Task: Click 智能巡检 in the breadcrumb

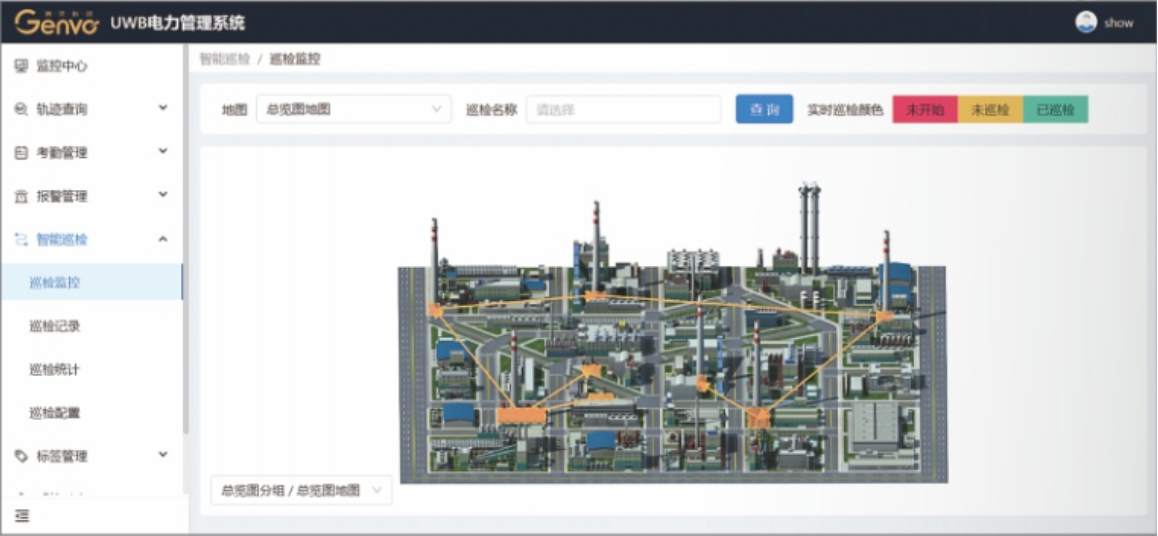Action: coord(225,59)
